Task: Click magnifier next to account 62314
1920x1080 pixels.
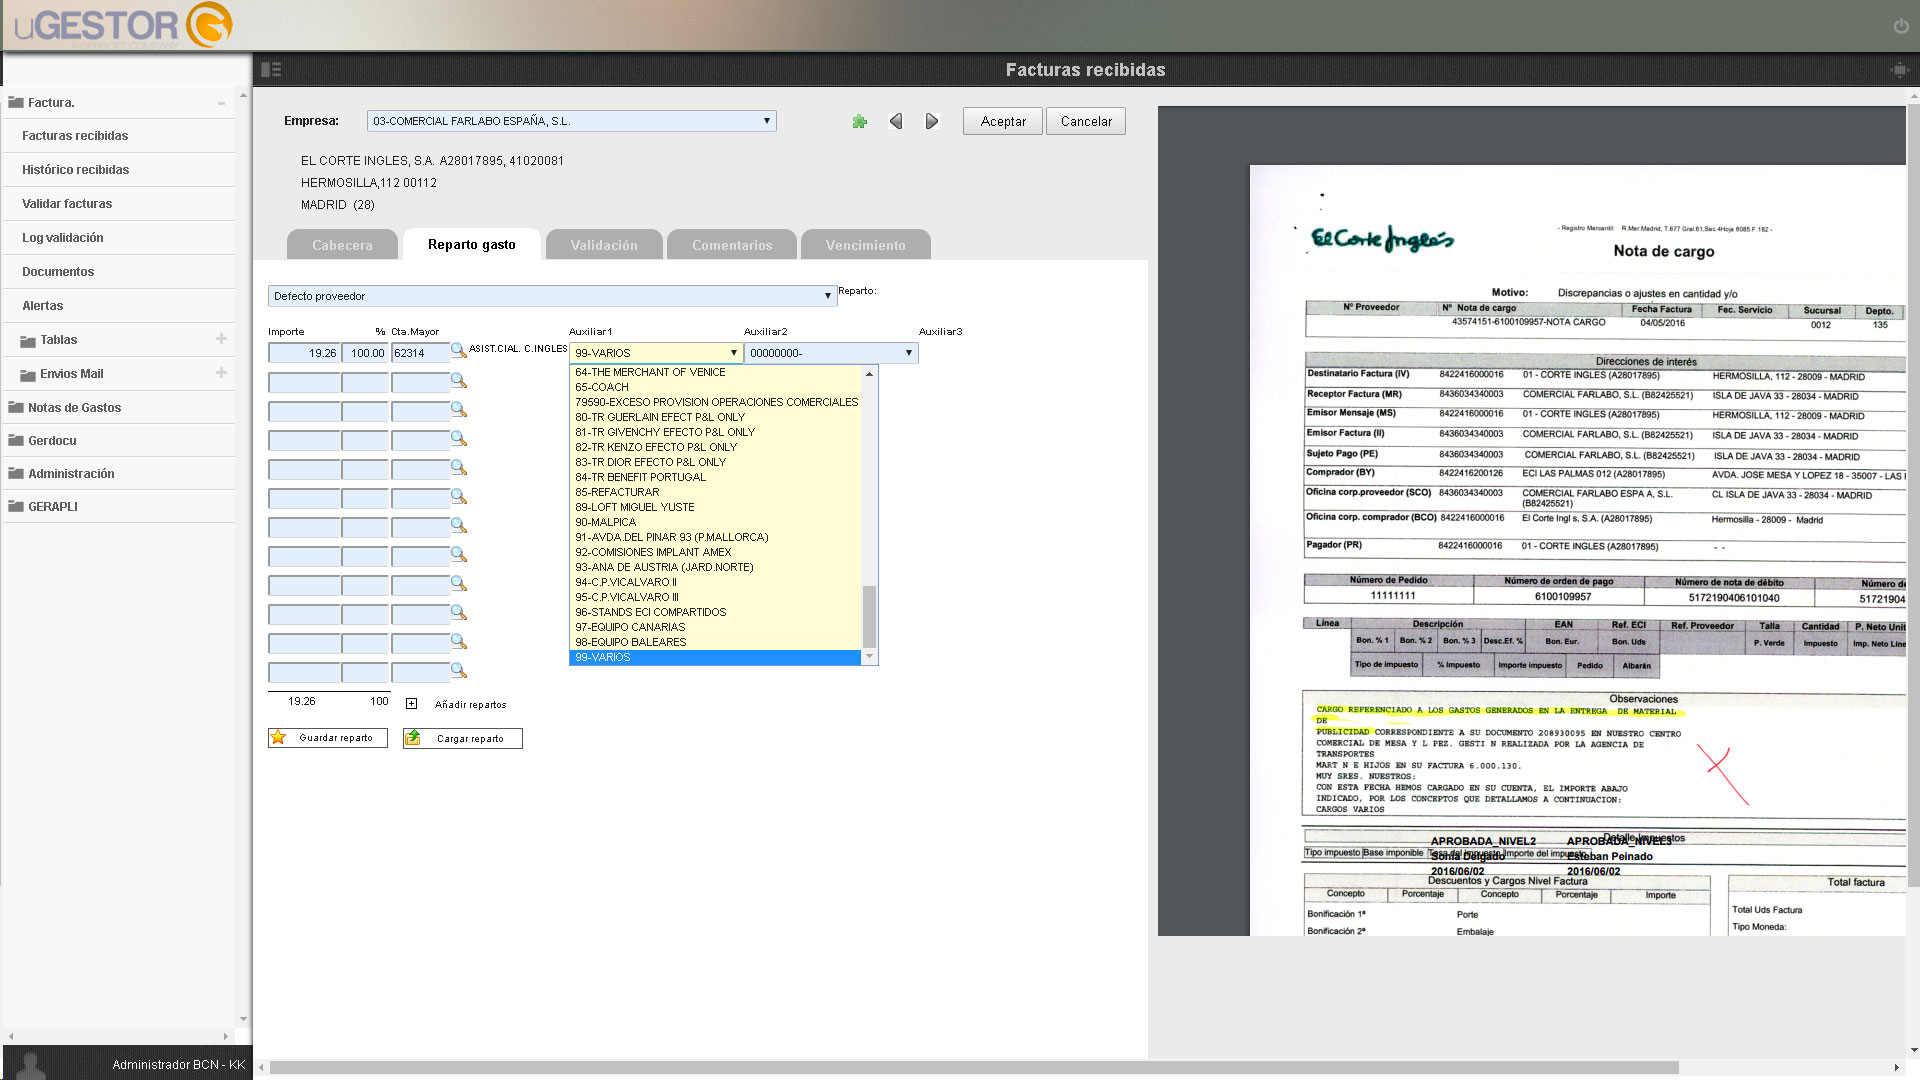Action: point(458,351)
